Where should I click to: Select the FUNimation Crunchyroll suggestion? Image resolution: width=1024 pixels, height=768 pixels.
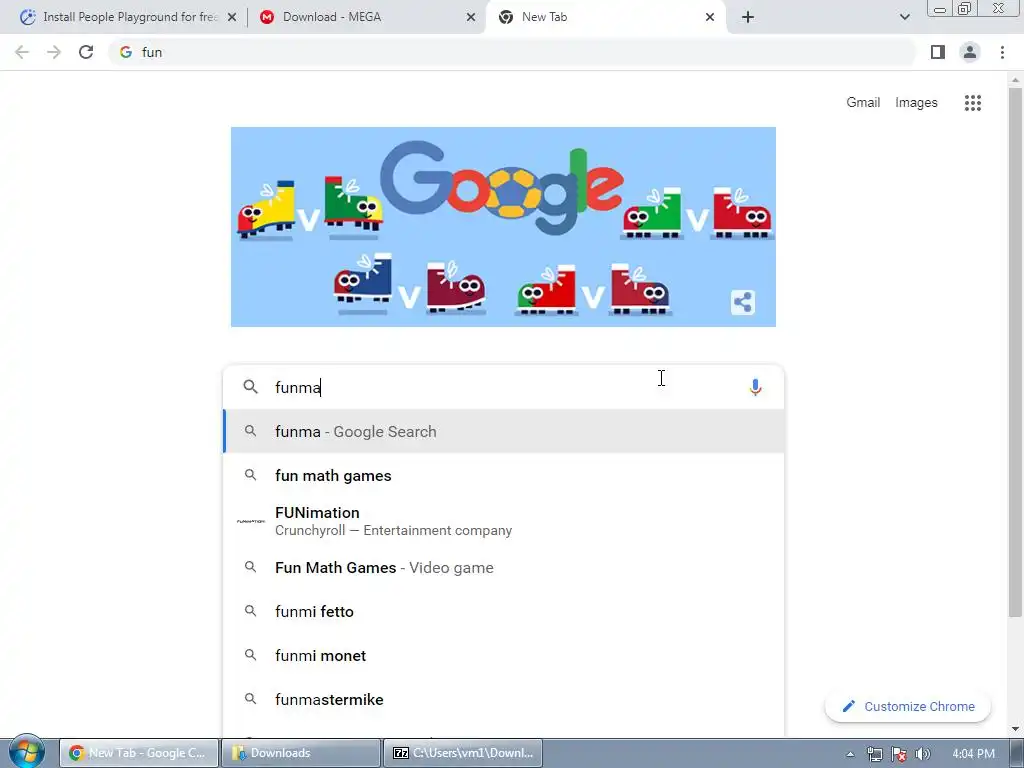504,521
